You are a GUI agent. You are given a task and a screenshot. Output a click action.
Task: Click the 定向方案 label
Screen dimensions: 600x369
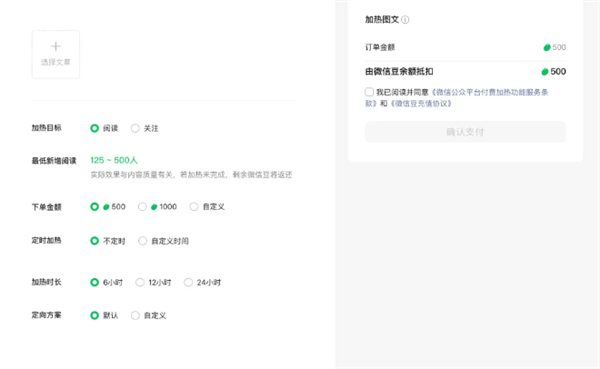click(46, 315)
